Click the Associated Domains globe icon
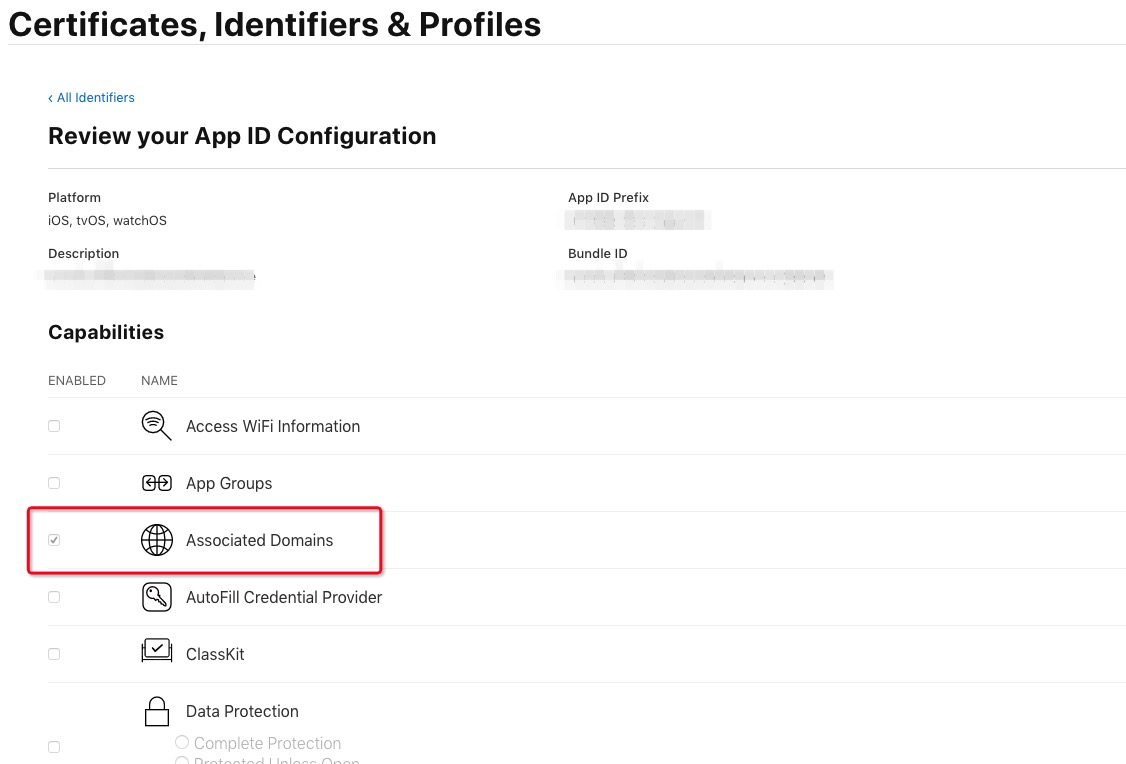The width and height of the screenshot is (1126, 764). [157, 540]
